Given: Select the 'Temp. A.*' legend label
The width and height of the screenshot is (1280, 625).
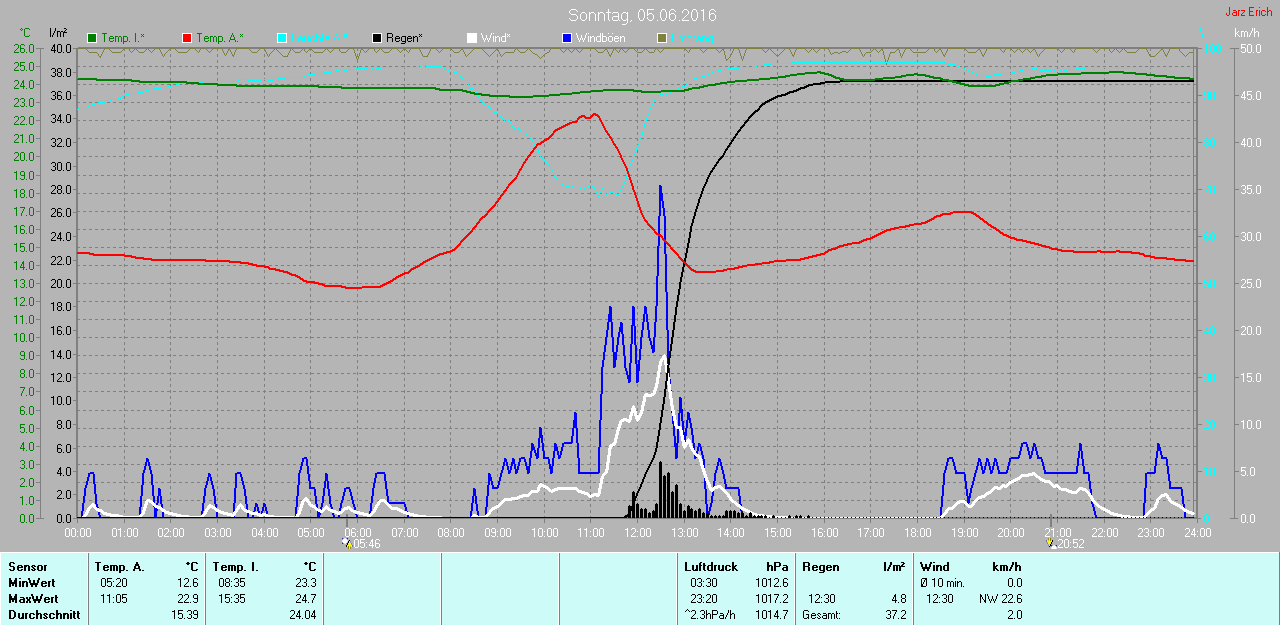Looking at the screenshot, I should 220,38.
